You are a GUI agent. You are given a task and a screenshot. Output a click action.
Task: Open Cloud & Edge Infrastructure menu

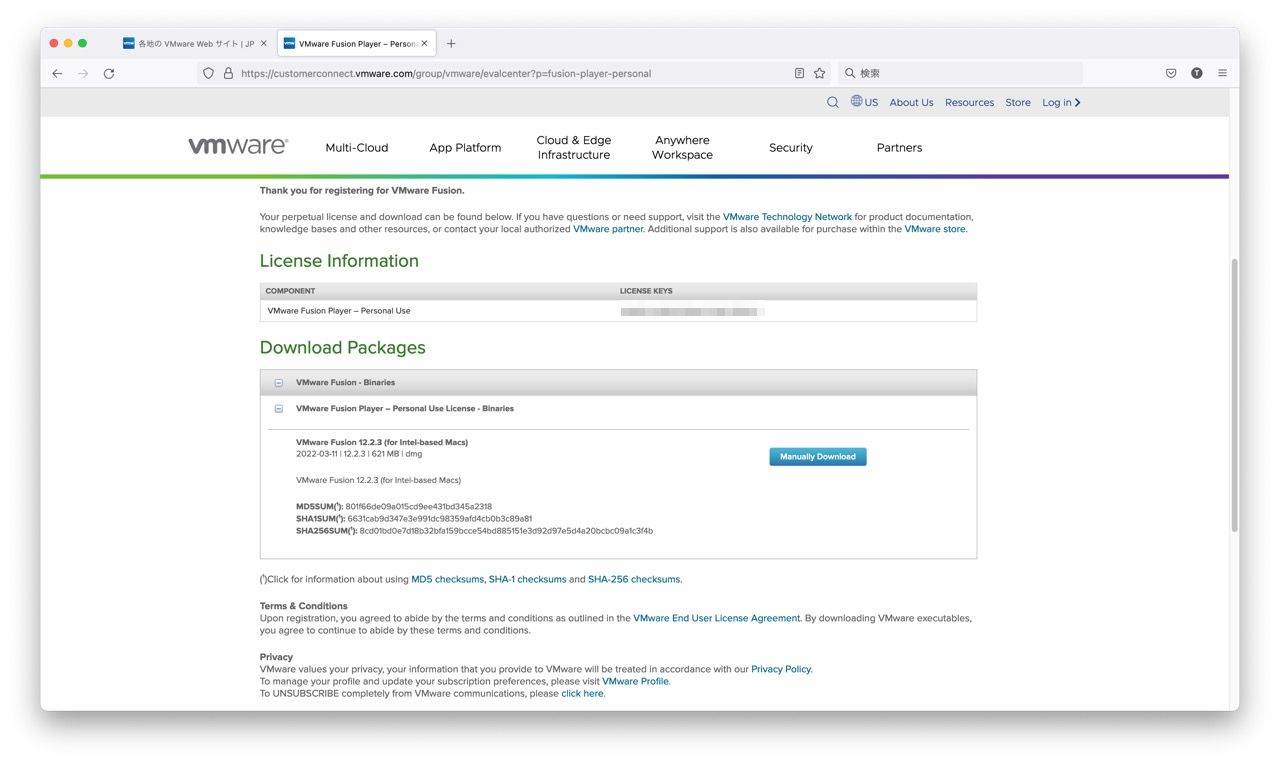pos(574,147)
